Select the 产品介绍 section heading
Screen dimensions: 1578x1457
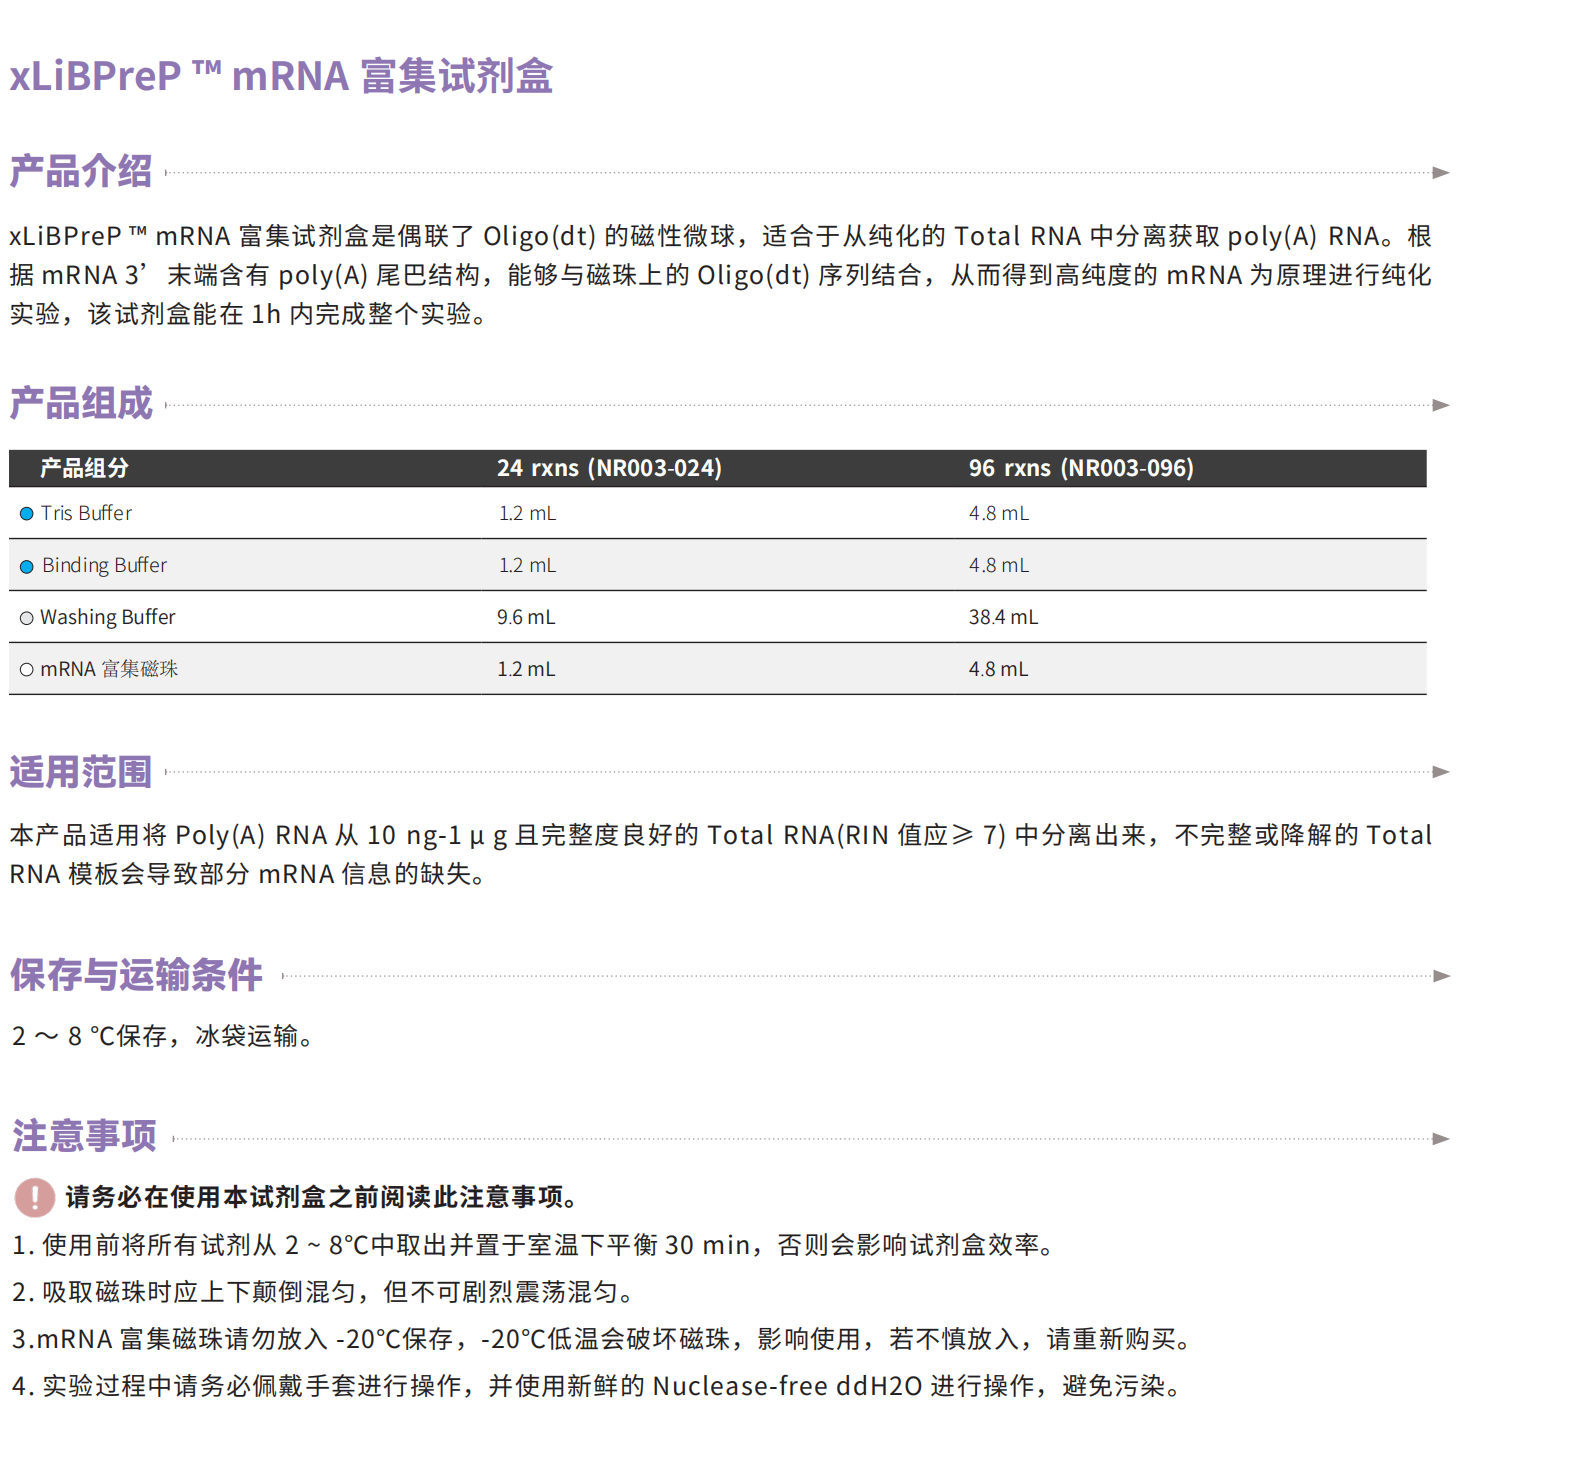[81, 171]
